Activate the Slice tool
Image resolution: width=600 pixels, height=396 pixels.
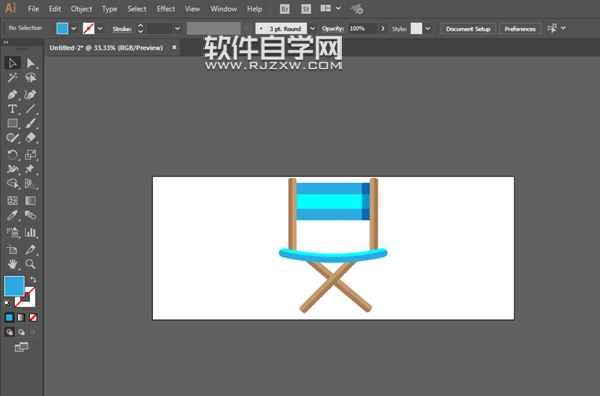[30, 249]
